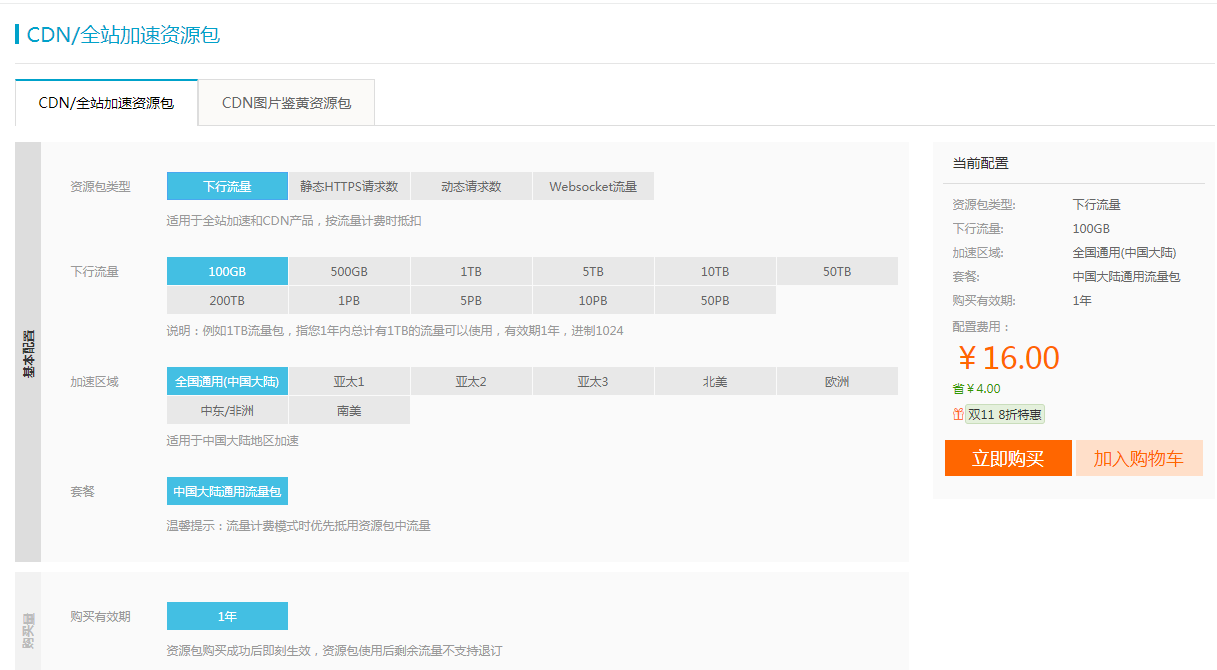This screenshot has width=1217, height=670.
Task: Select 下行流量 resource package type
Action: [227, 187]
